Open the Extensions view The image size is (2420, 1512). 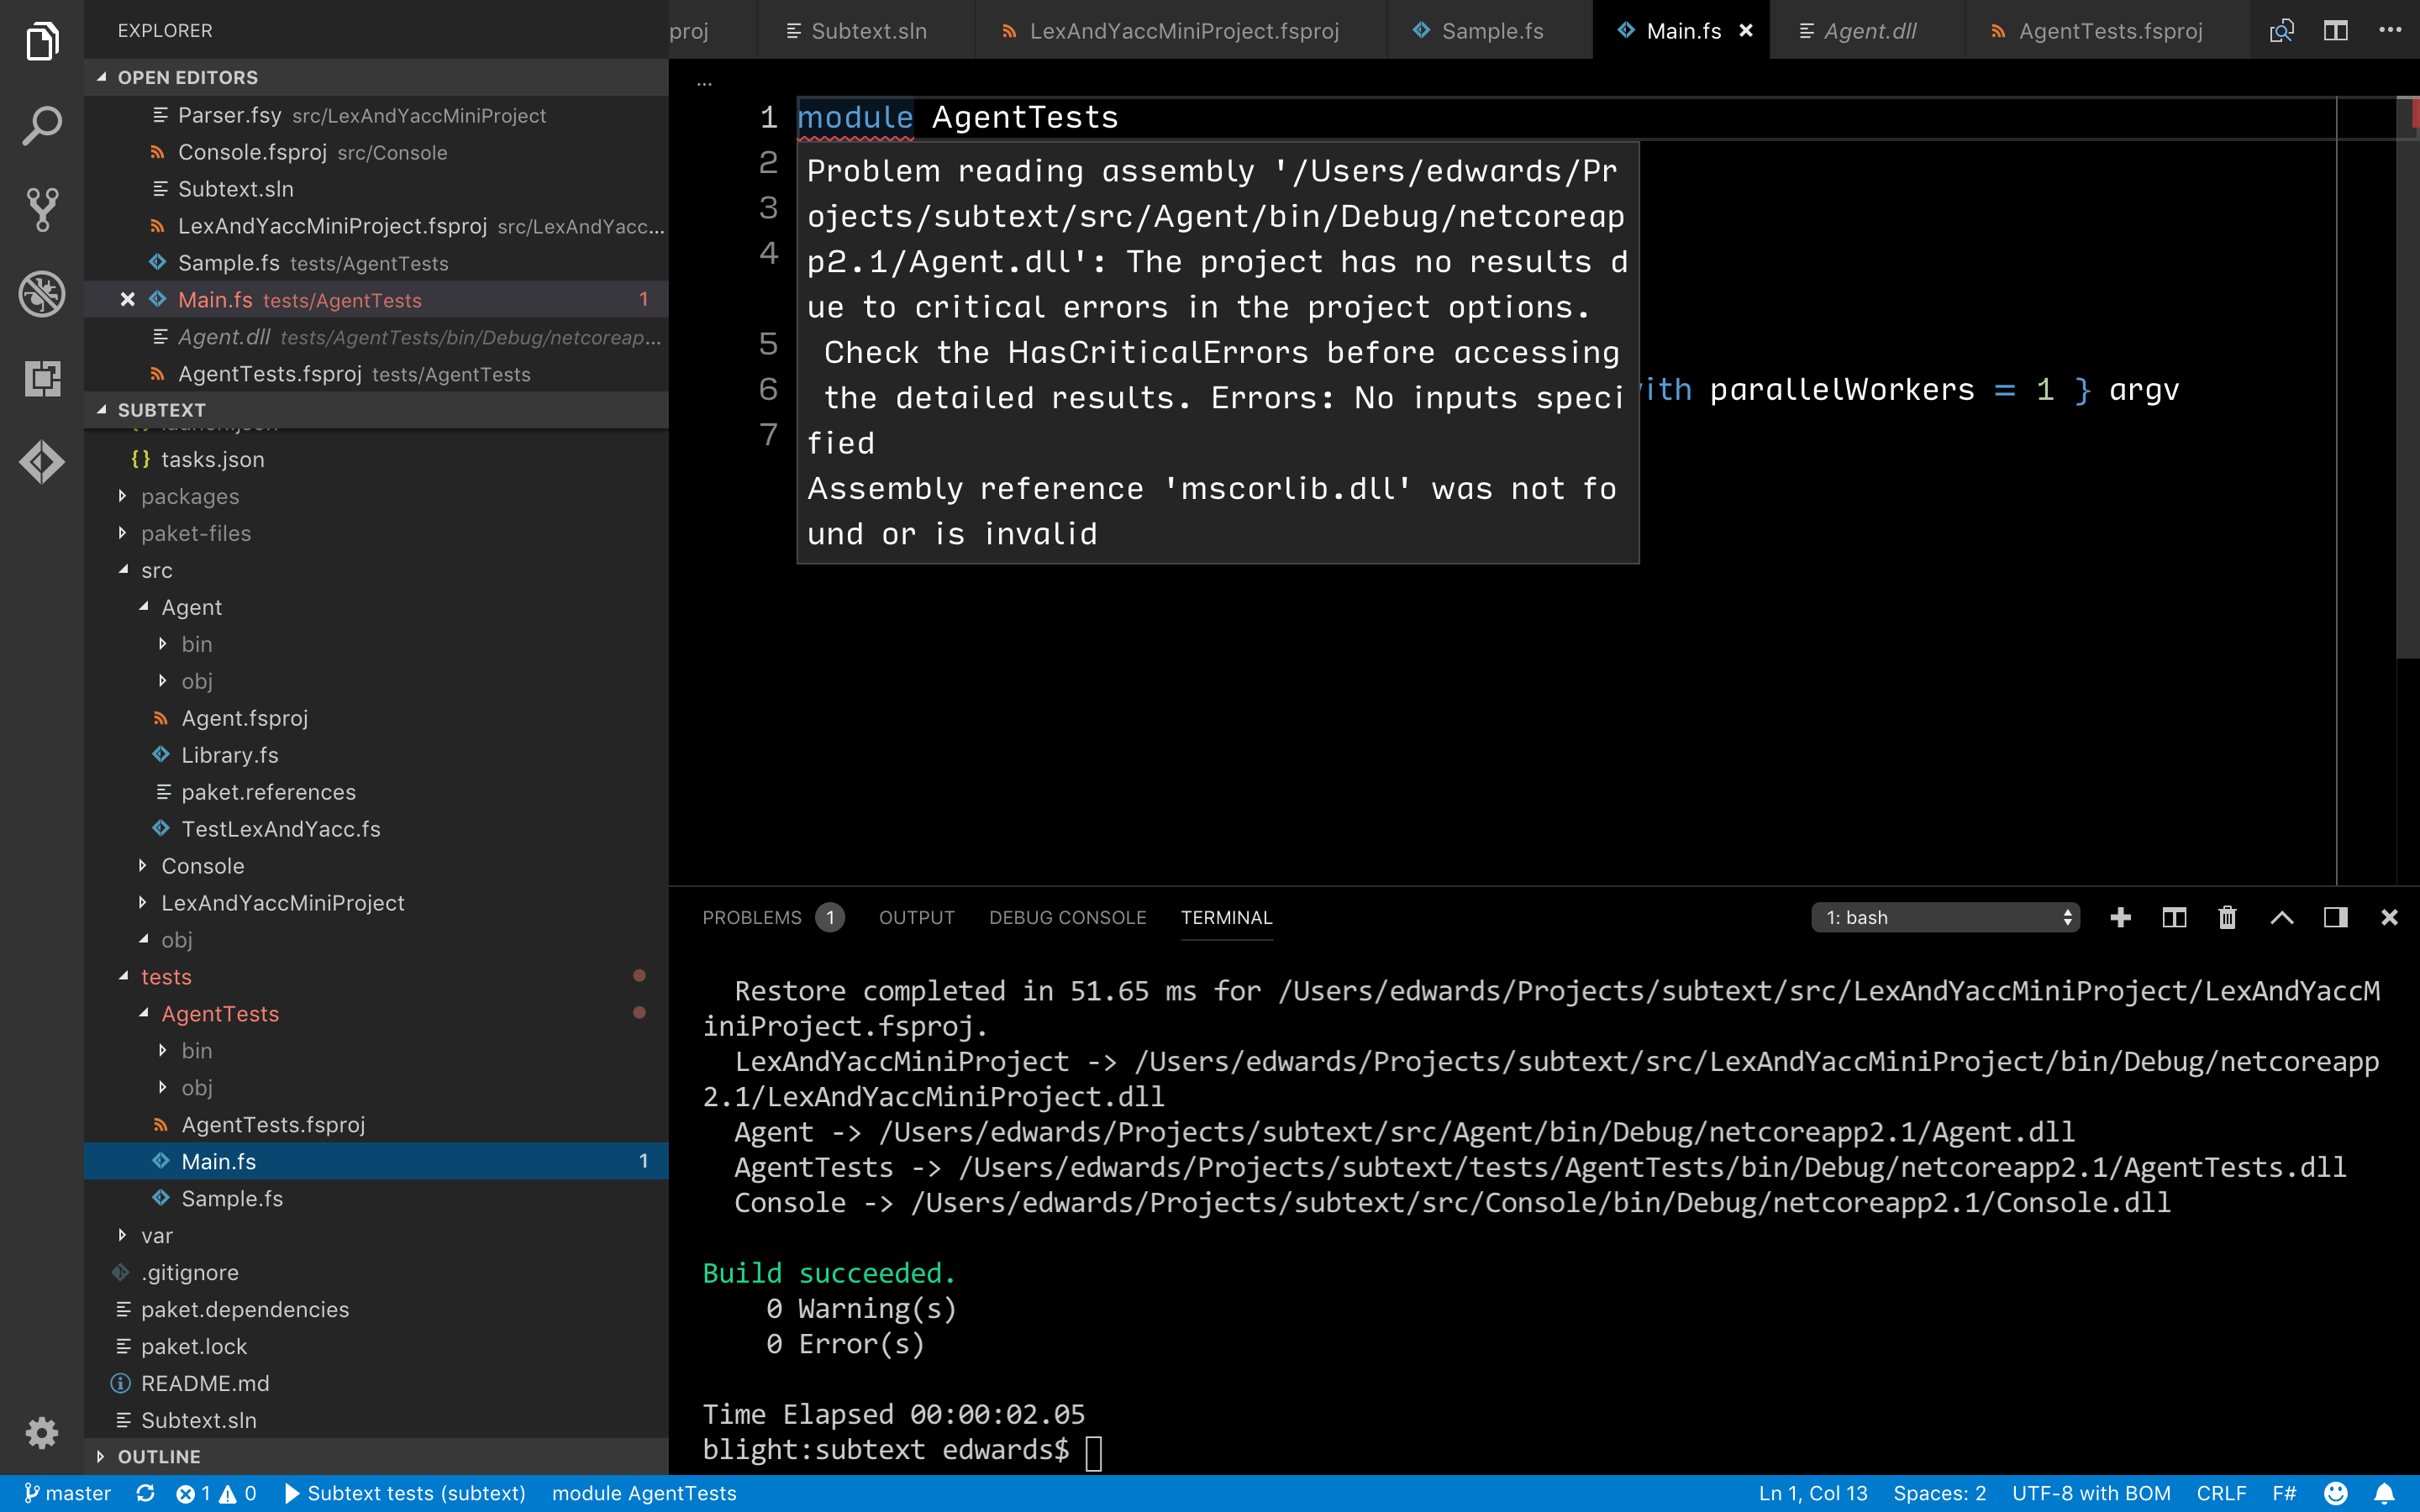[x=42, y=378]
